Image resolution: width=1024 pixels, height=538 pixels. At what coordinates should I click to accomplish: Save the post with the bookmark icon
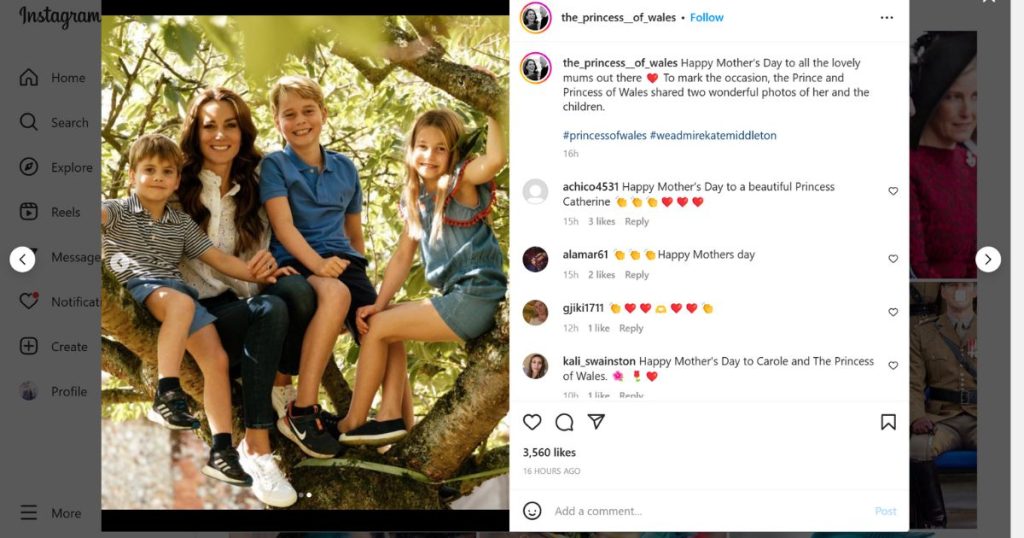pos(888,422)
